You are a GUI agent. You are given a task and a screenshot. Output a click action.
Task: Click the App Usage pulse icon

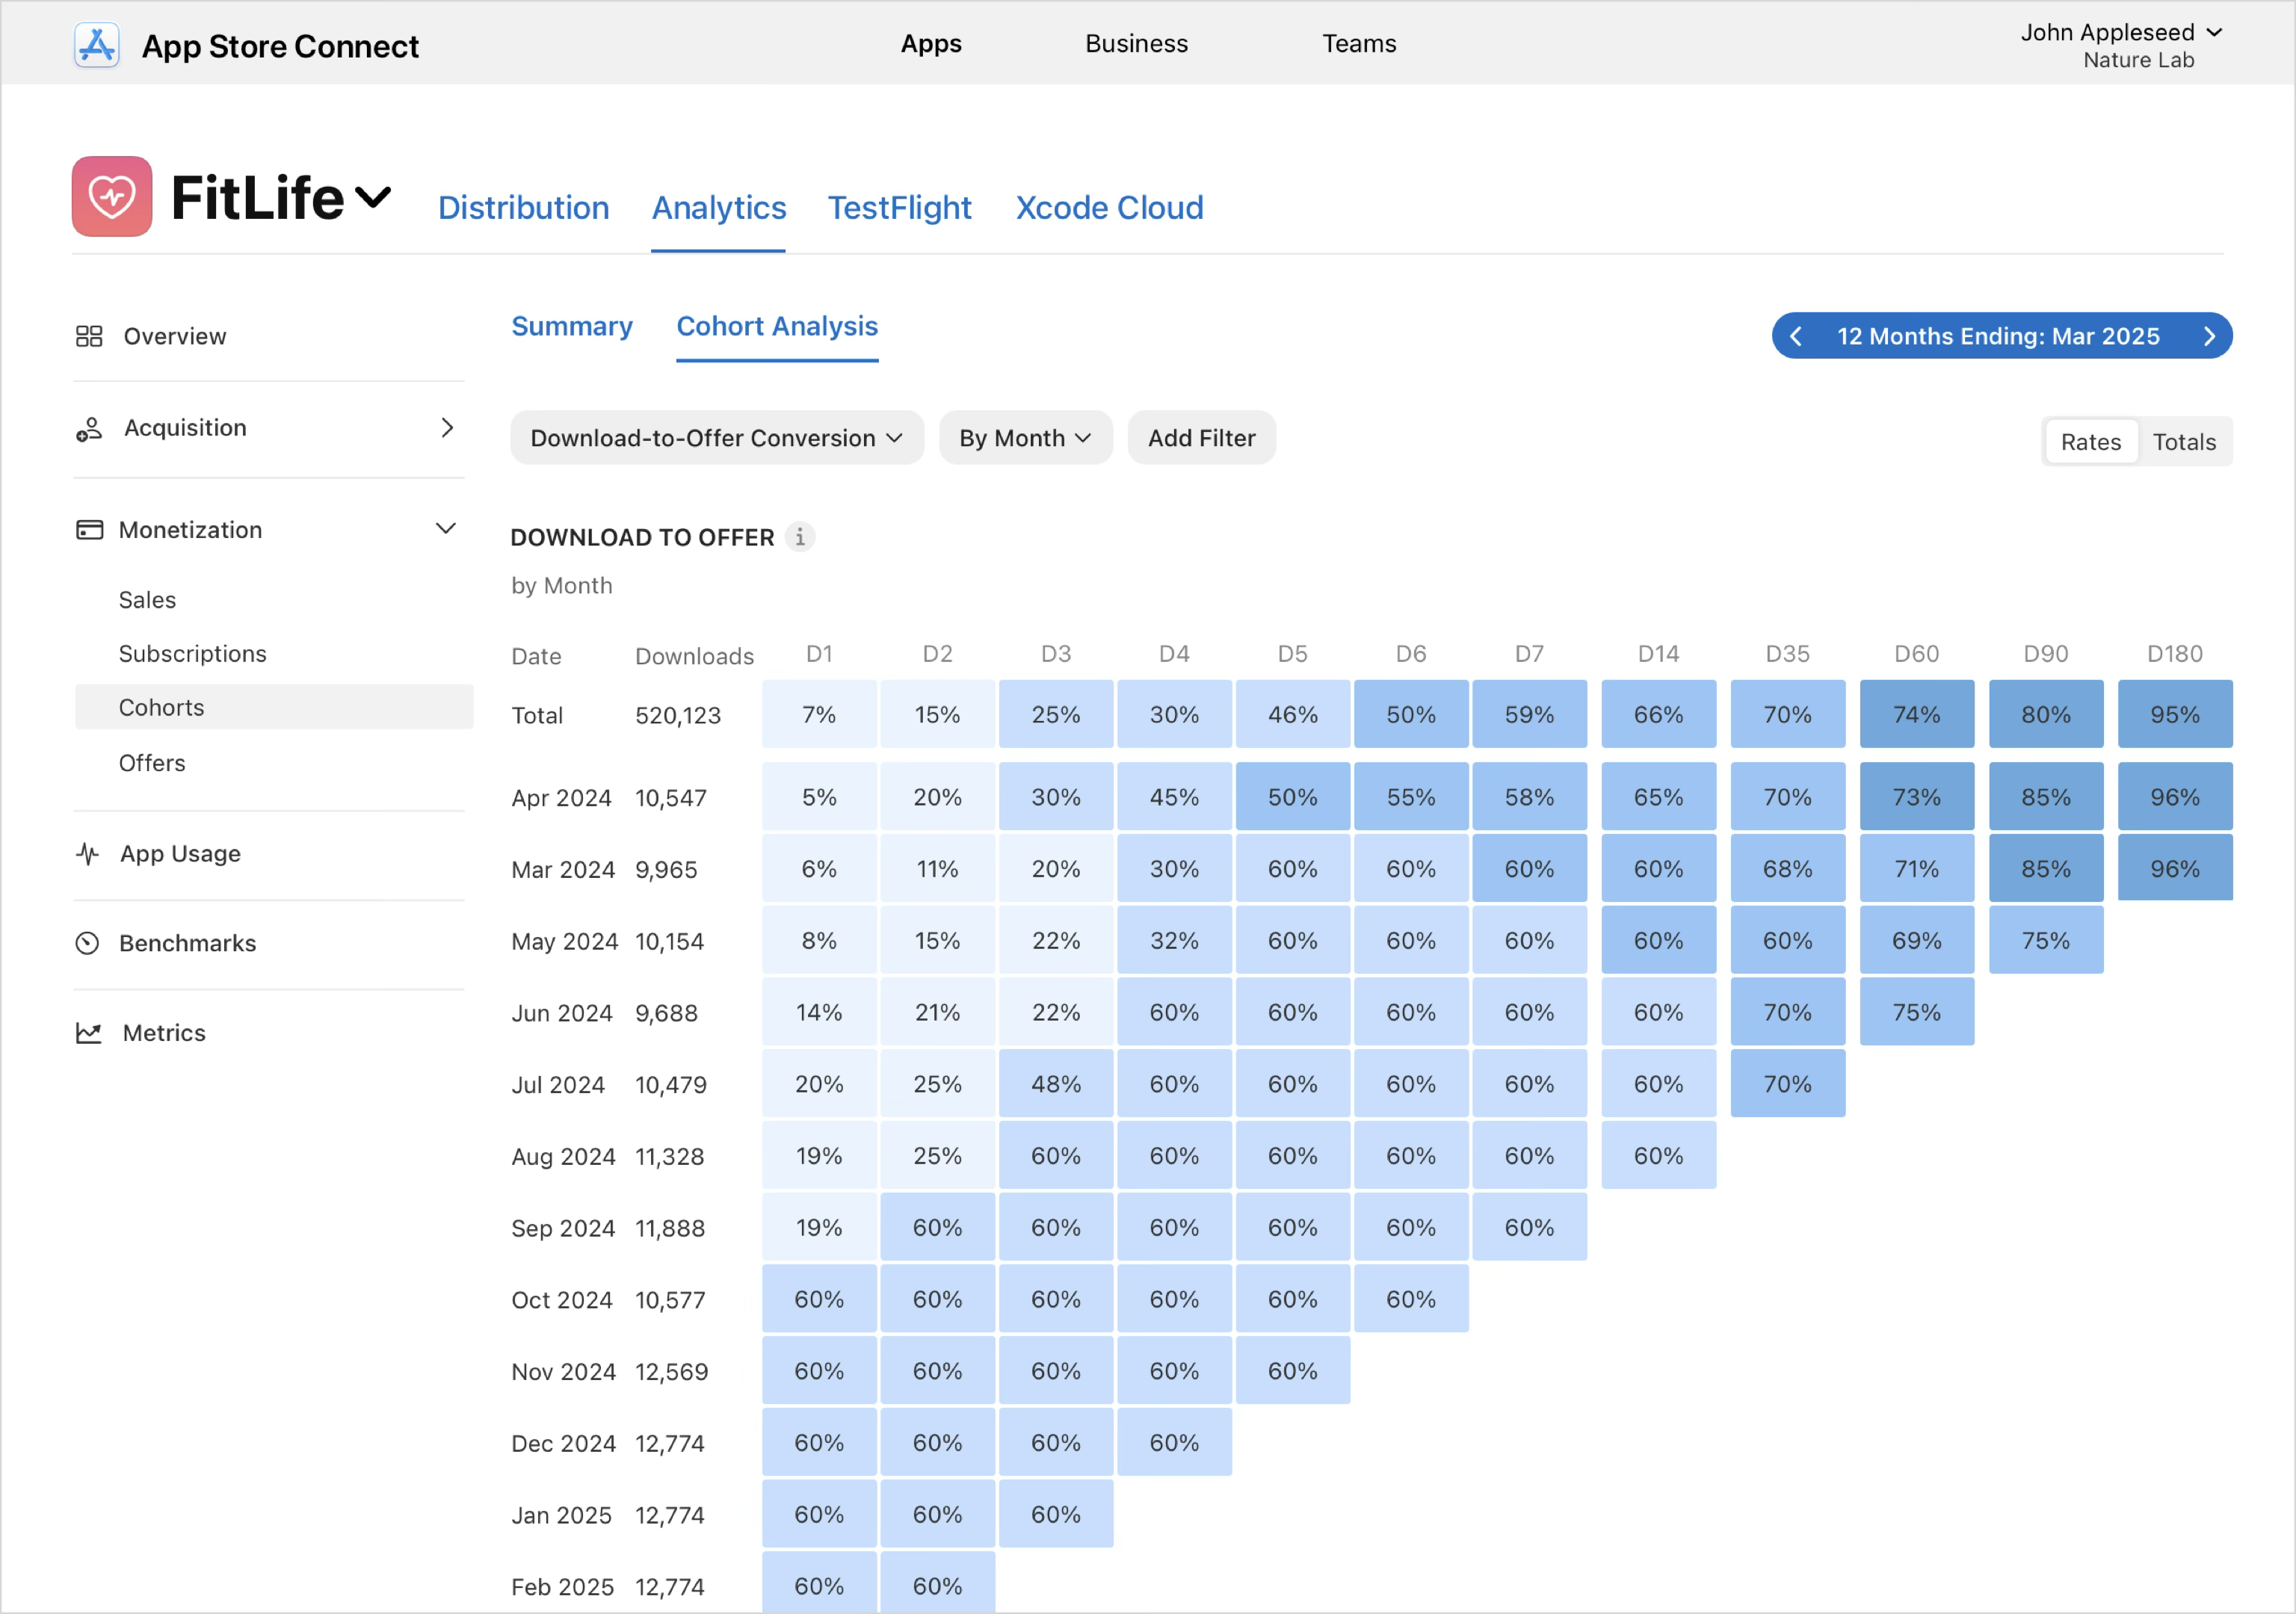[x=88, y=854]
